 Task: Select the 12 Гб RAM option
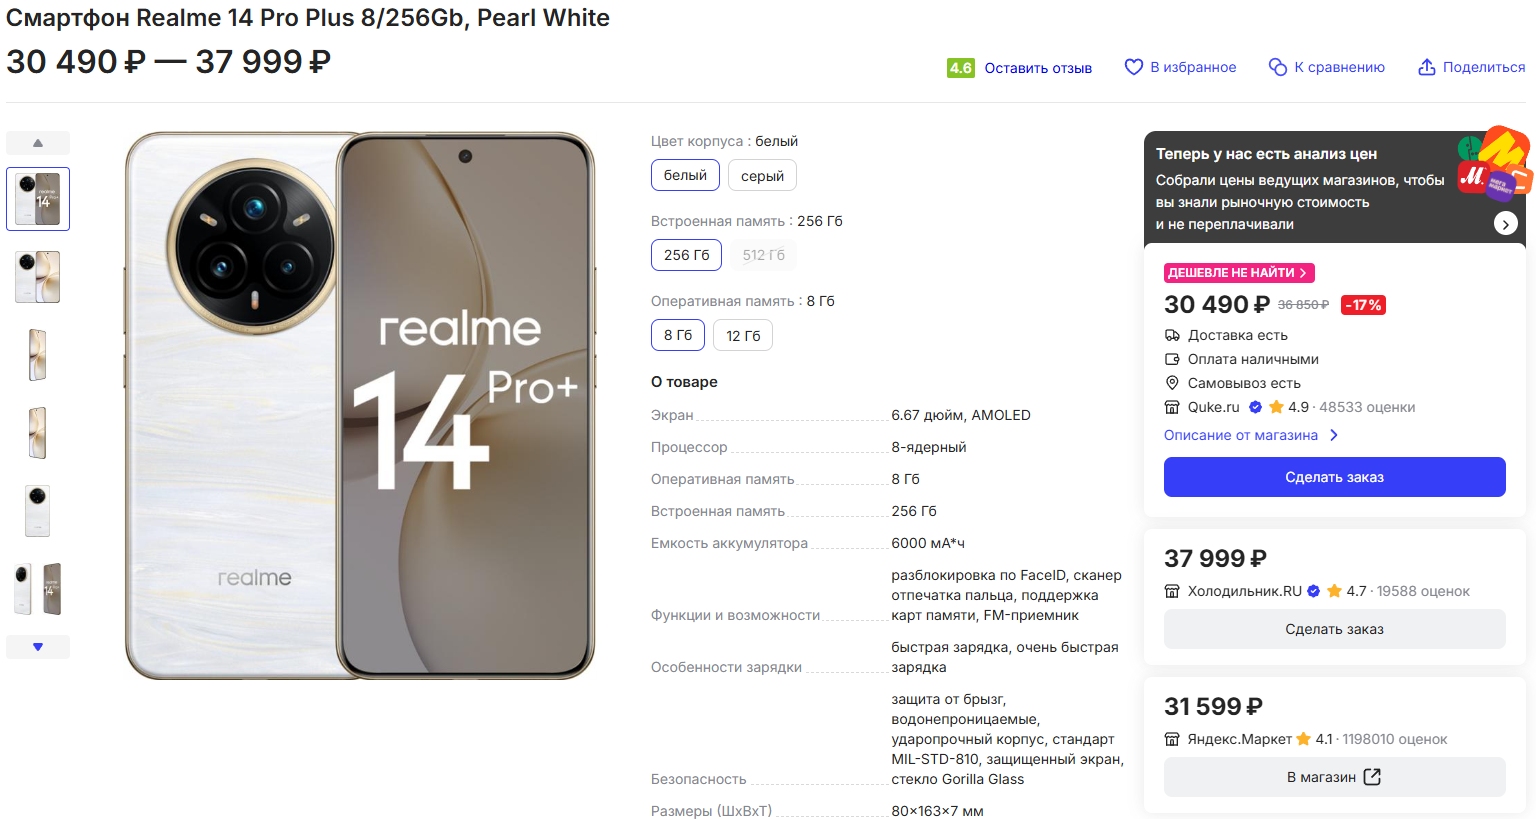click(743, 335)
